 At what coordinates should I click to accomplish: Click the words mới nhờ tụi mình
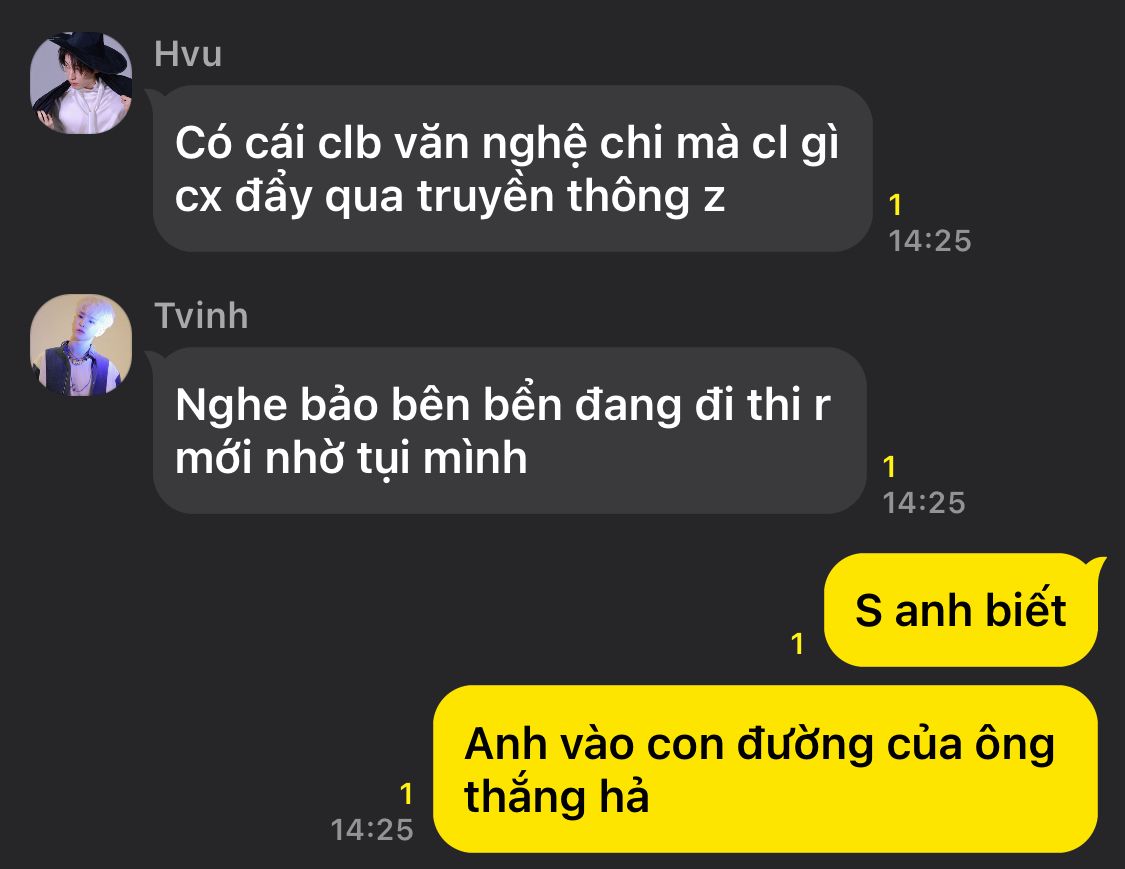coord(352,458)
